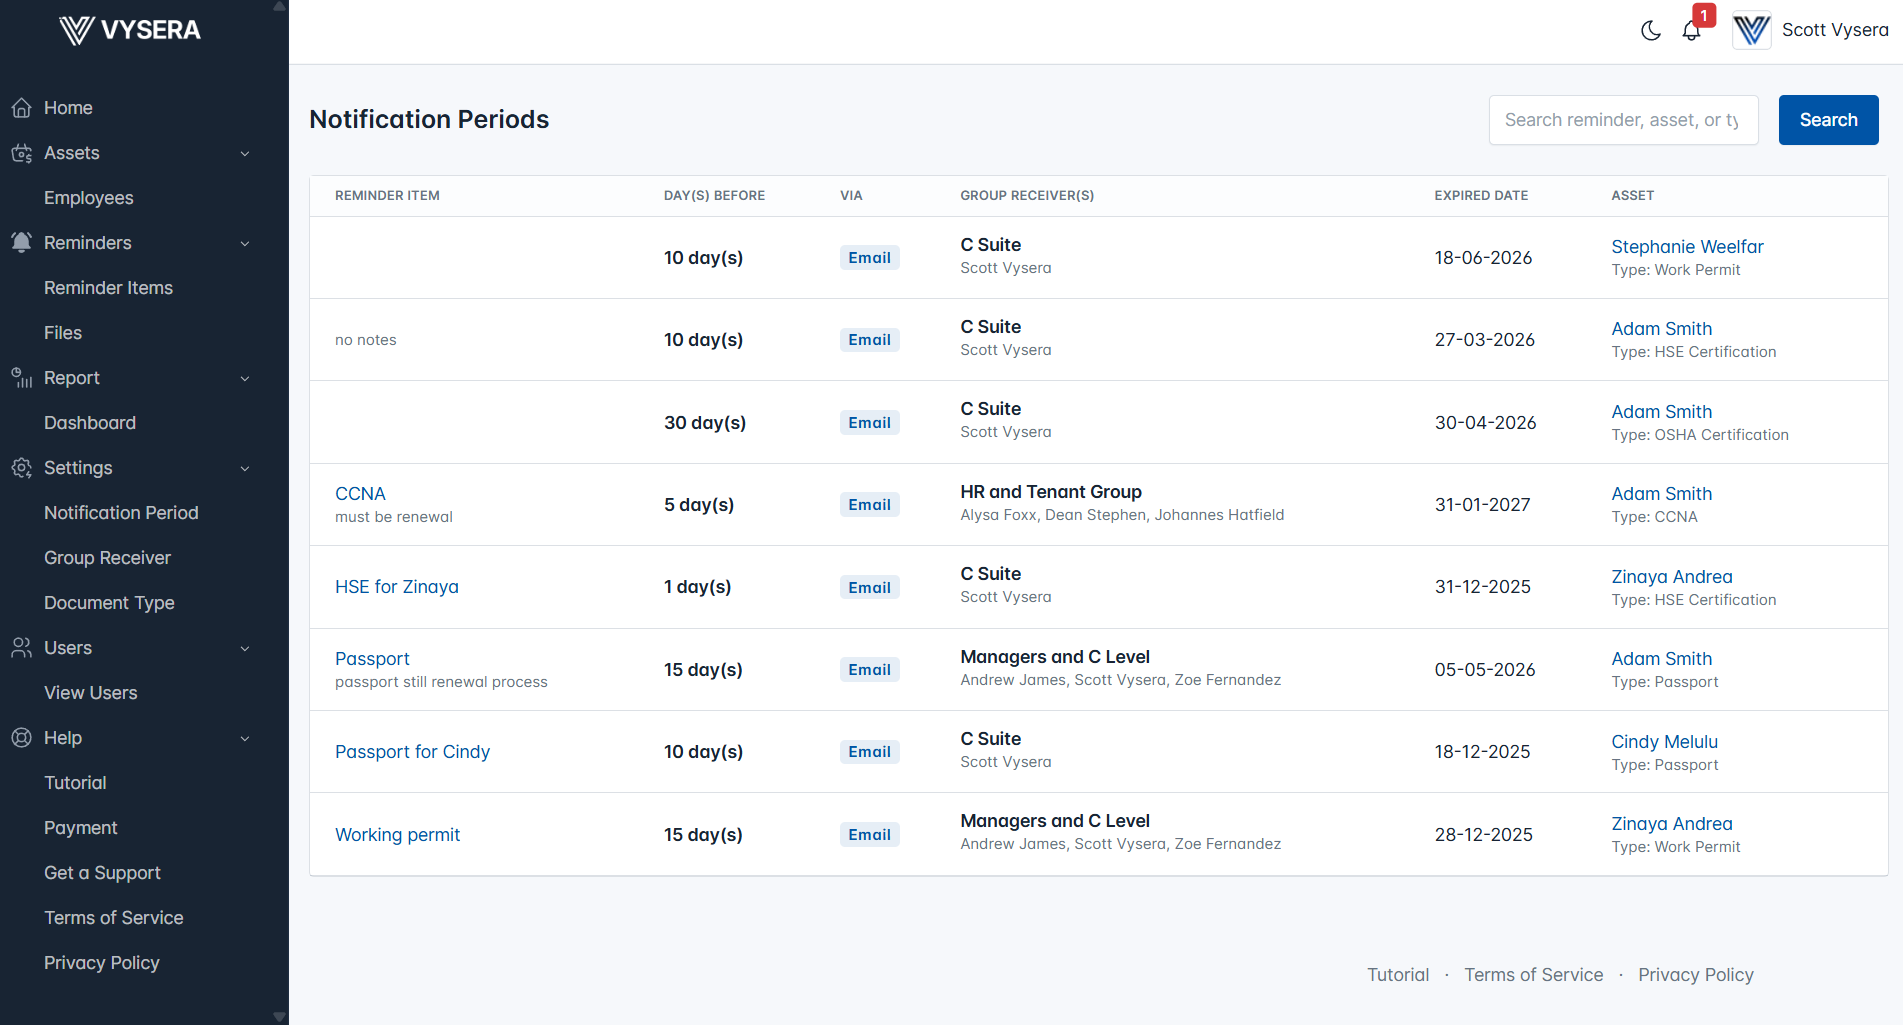Screen dimensions: 1903x1025
Task: Click the 'no notes' reminder text
Action: [x=365, y=340]
